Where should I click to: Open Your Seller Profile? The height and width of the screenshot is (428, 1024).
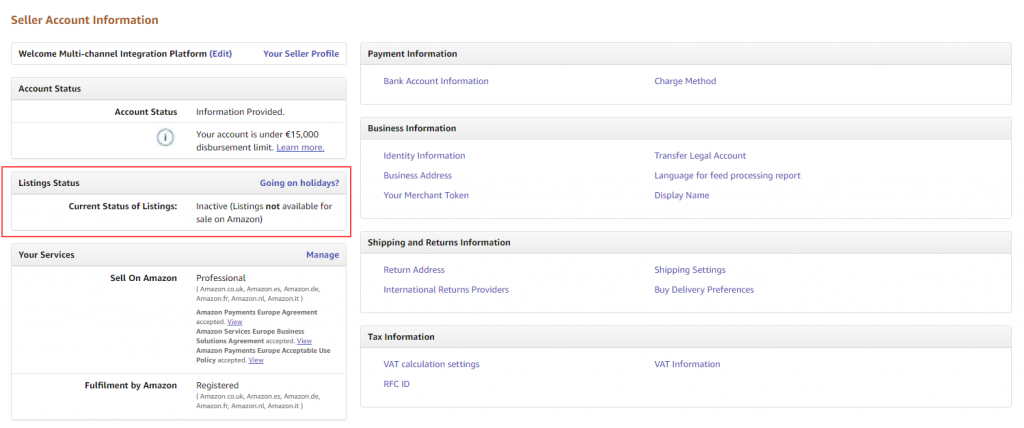300,53
